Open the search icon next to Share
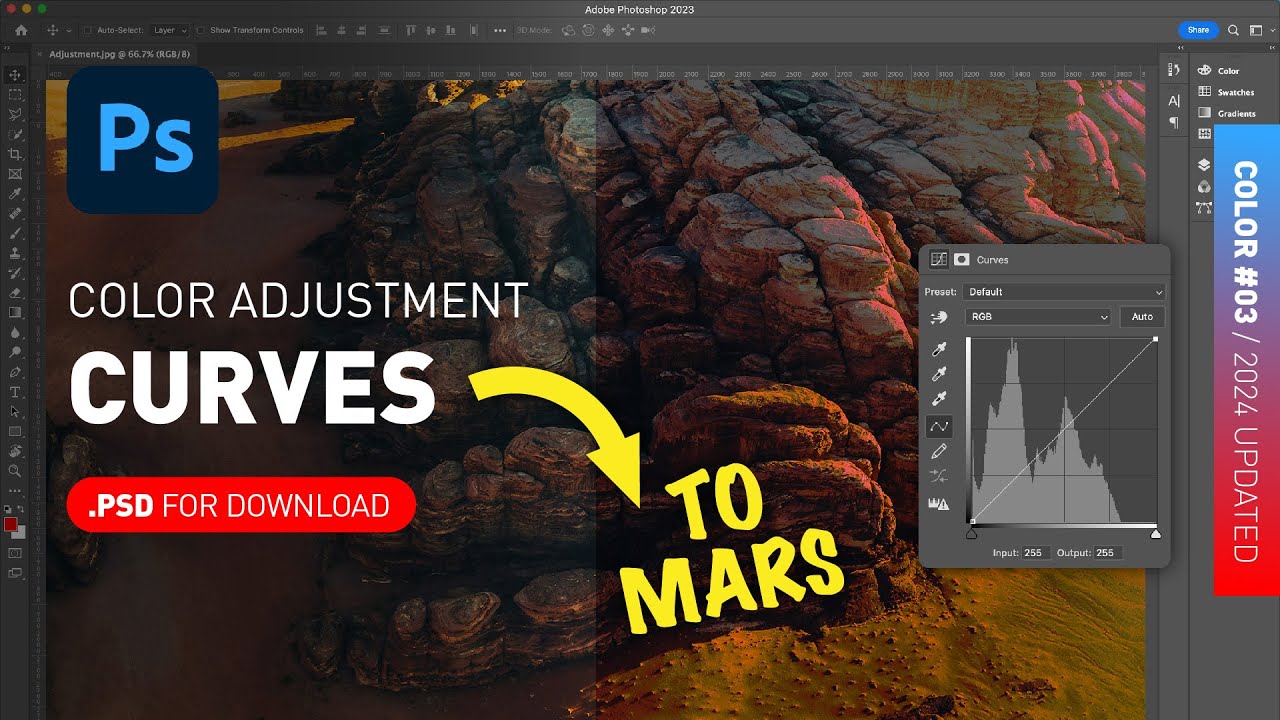1280x720 pixels. click(x=1233, y=30)
